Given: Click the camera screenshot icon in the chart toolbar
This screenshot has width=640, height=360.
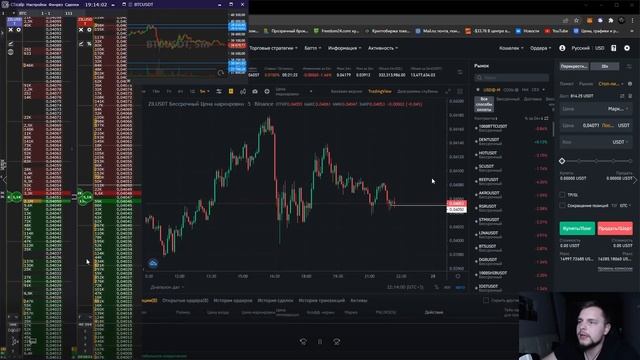Looking at the screenshot, I should point(255,91).
